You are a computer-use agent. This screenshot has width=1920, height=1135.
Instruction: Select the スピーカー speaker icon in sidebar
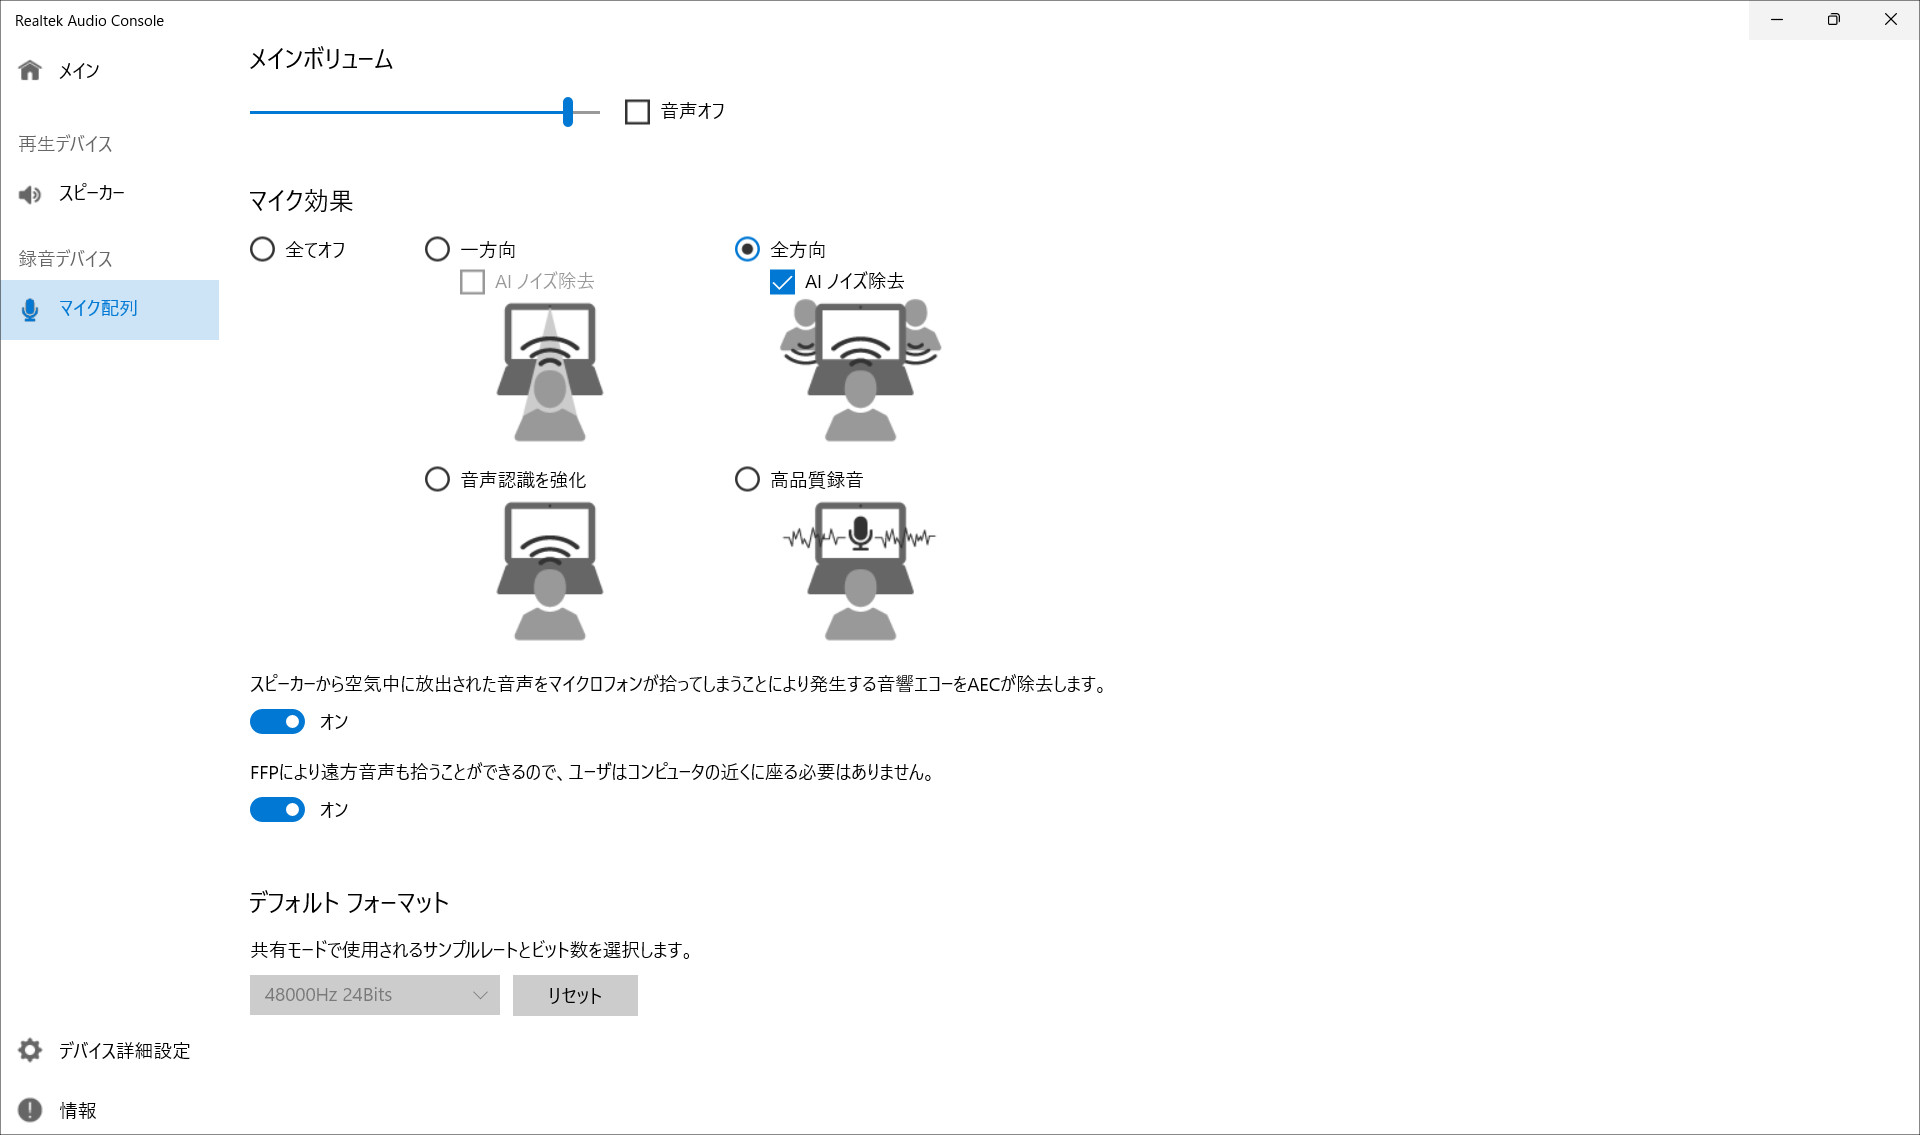[x=30, y=194]
